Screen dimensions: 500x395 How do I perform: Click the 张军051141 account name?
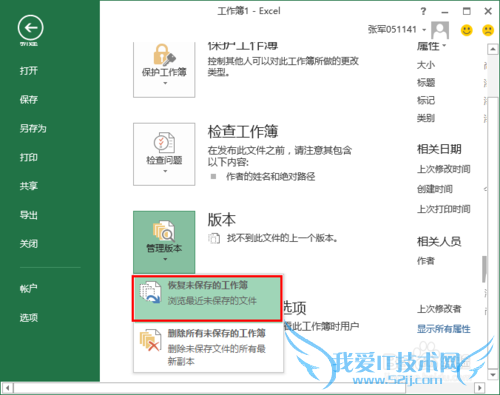click(x=392, y=30)
